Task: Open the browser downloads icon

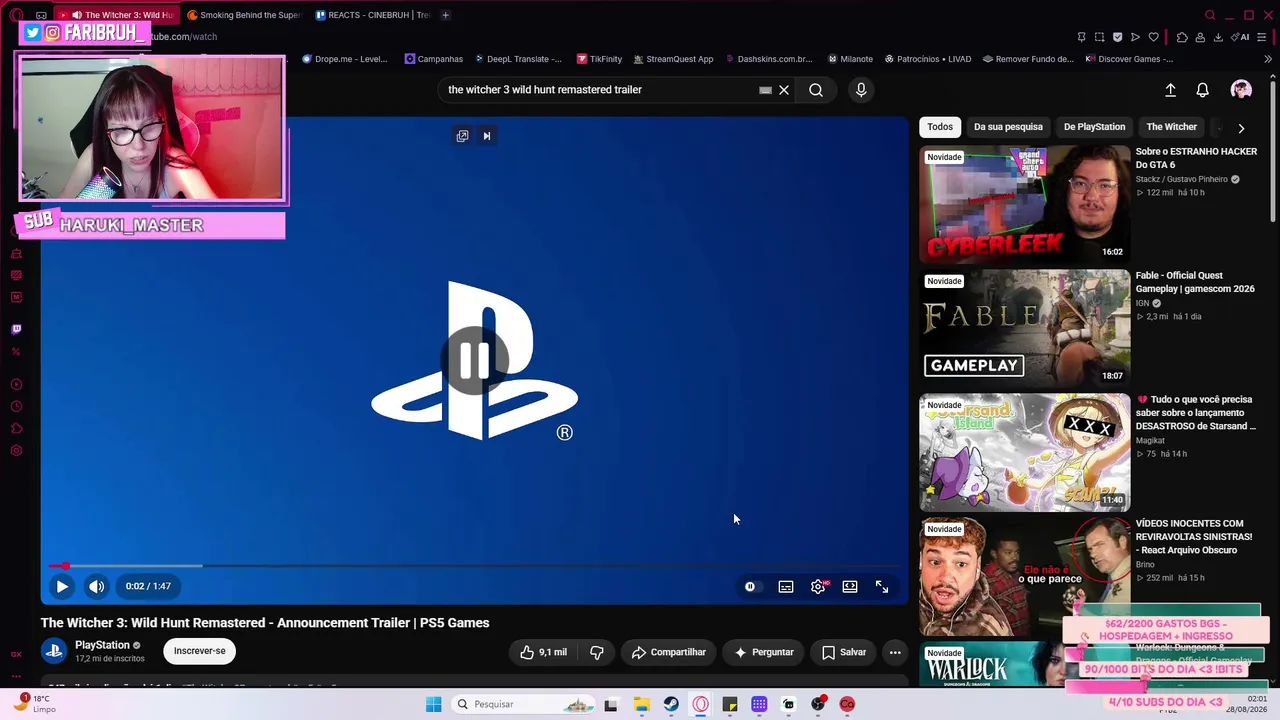Action: point(1218,37)
